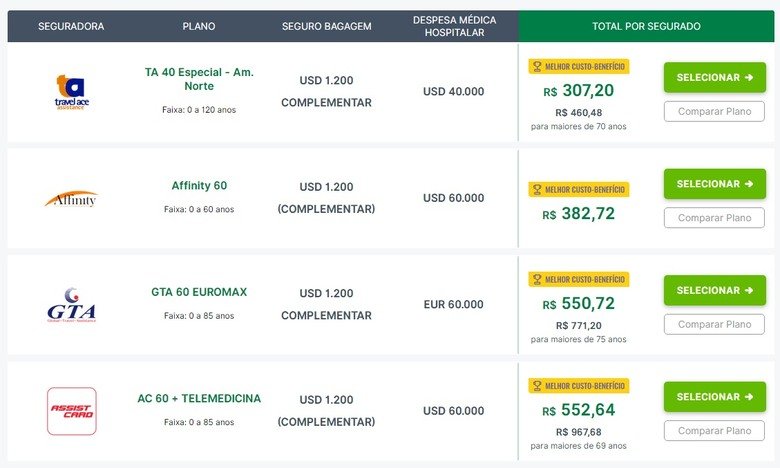Open the TA 40 Especial - Am. Norte plan link
Viewport: 780px width, 468px height.
pos(199,79)
